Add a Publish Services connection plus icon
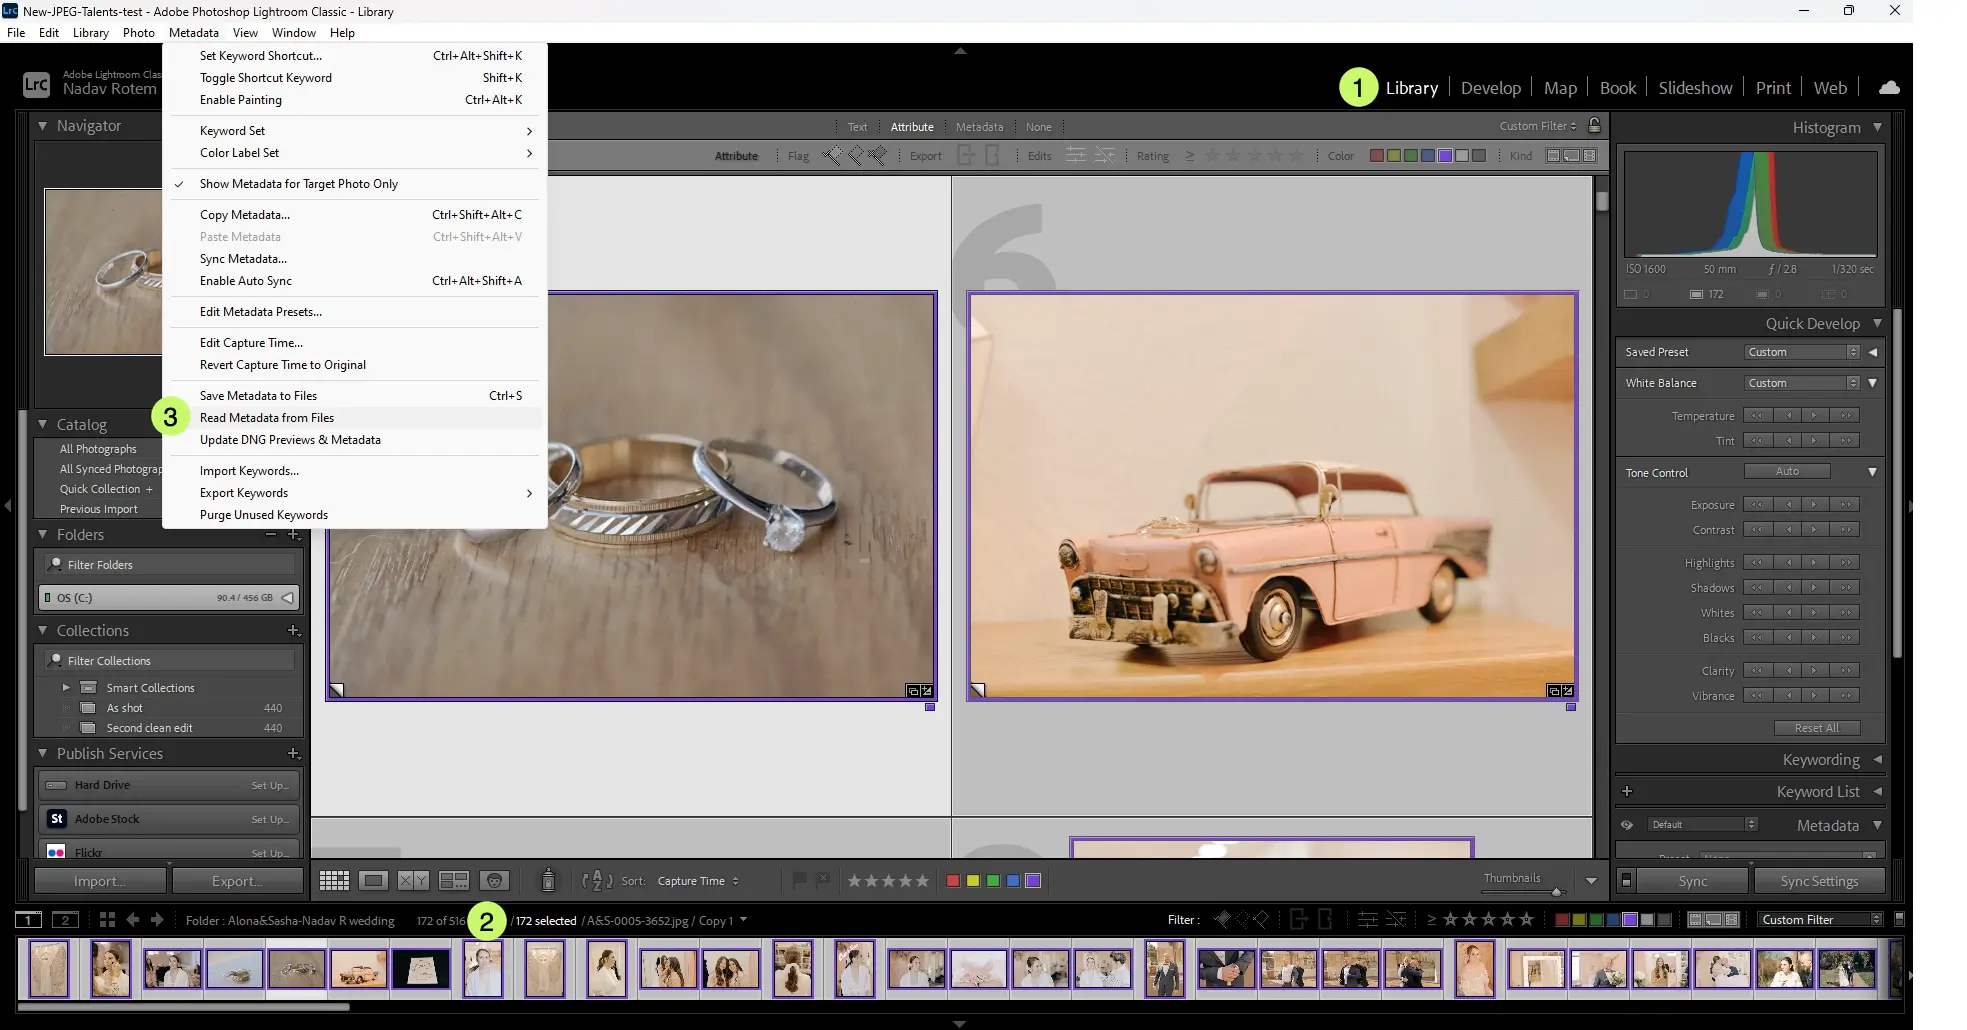This screenshot has height=1030, width=1967. tap(294, 753)
